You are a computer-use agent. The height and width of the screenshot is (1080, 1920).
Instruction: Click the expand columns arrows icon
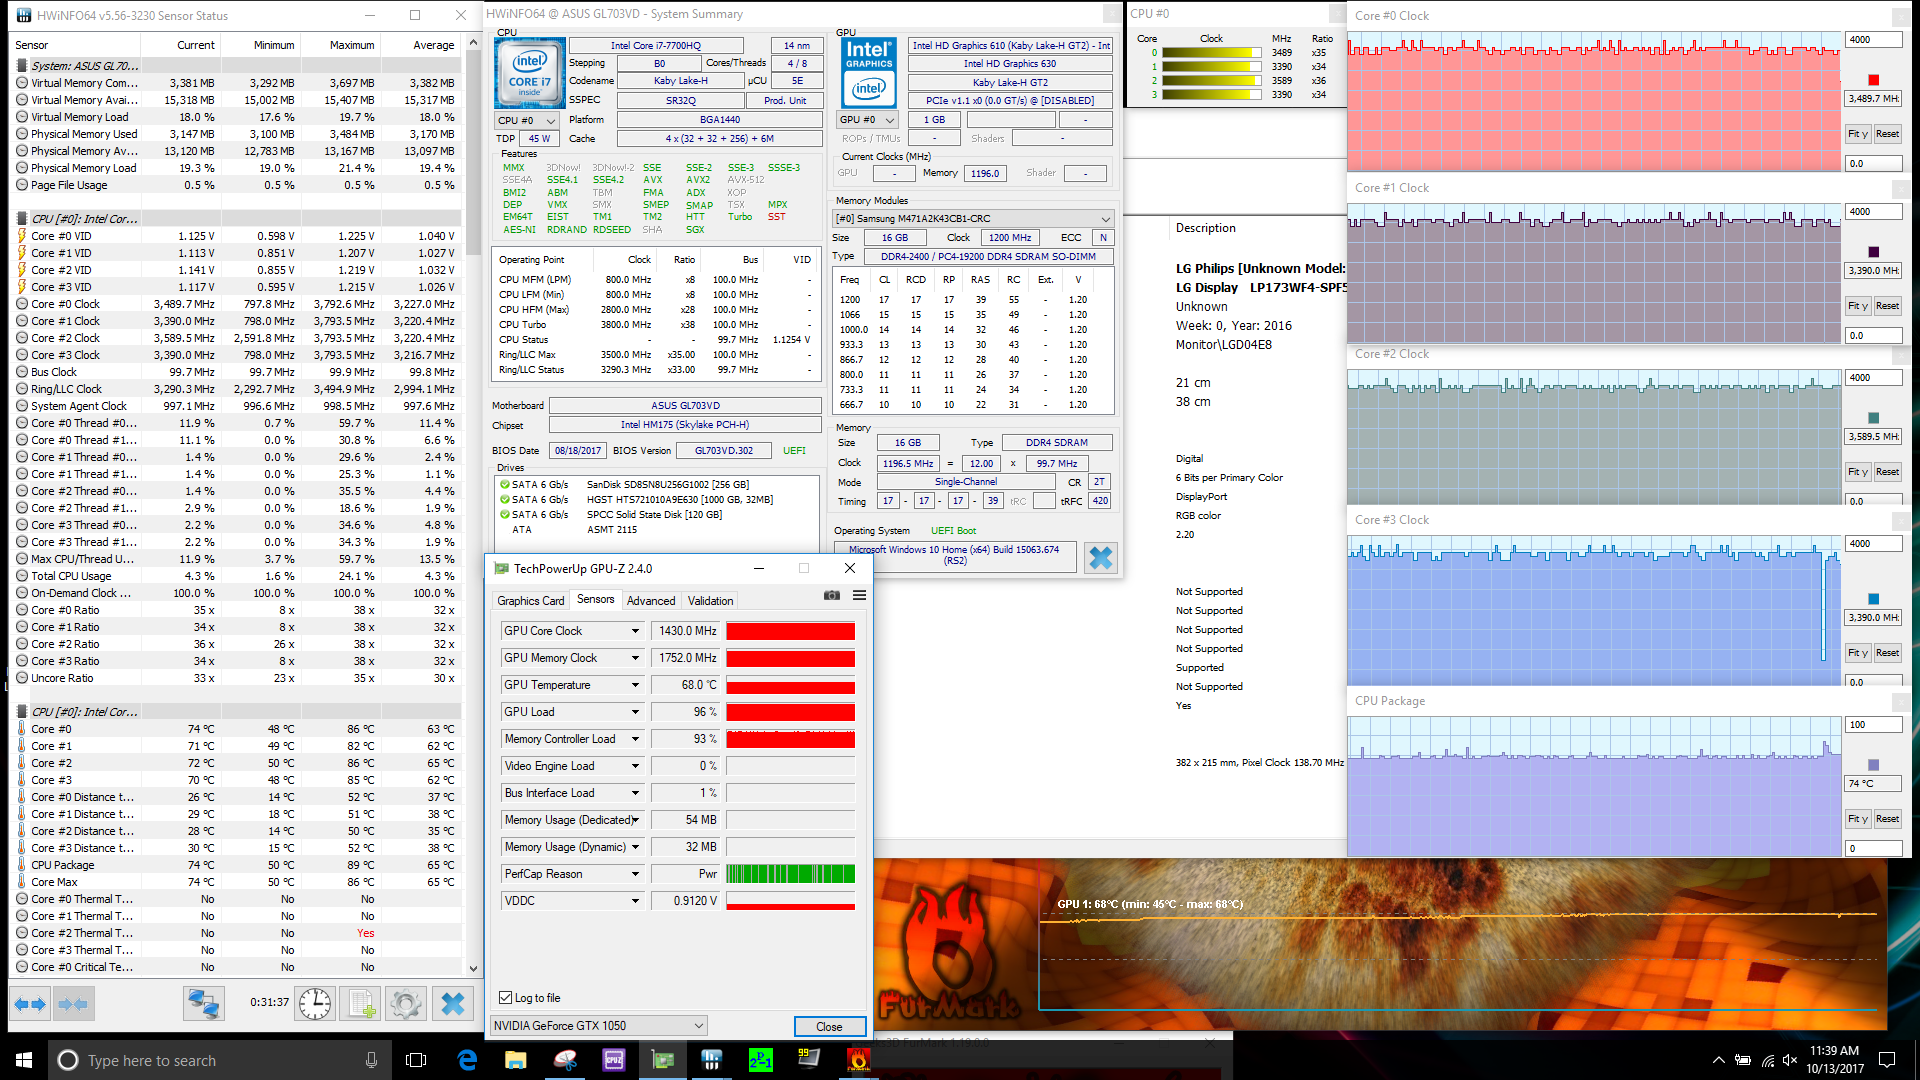point(30,1003)
